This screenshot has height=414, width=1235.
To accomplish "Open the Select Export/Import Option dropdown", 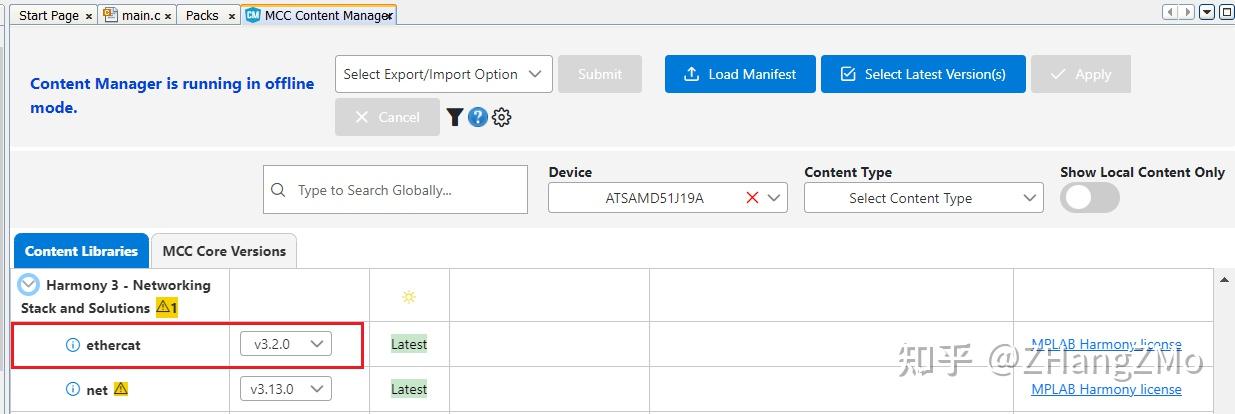I will click(443, 74).
